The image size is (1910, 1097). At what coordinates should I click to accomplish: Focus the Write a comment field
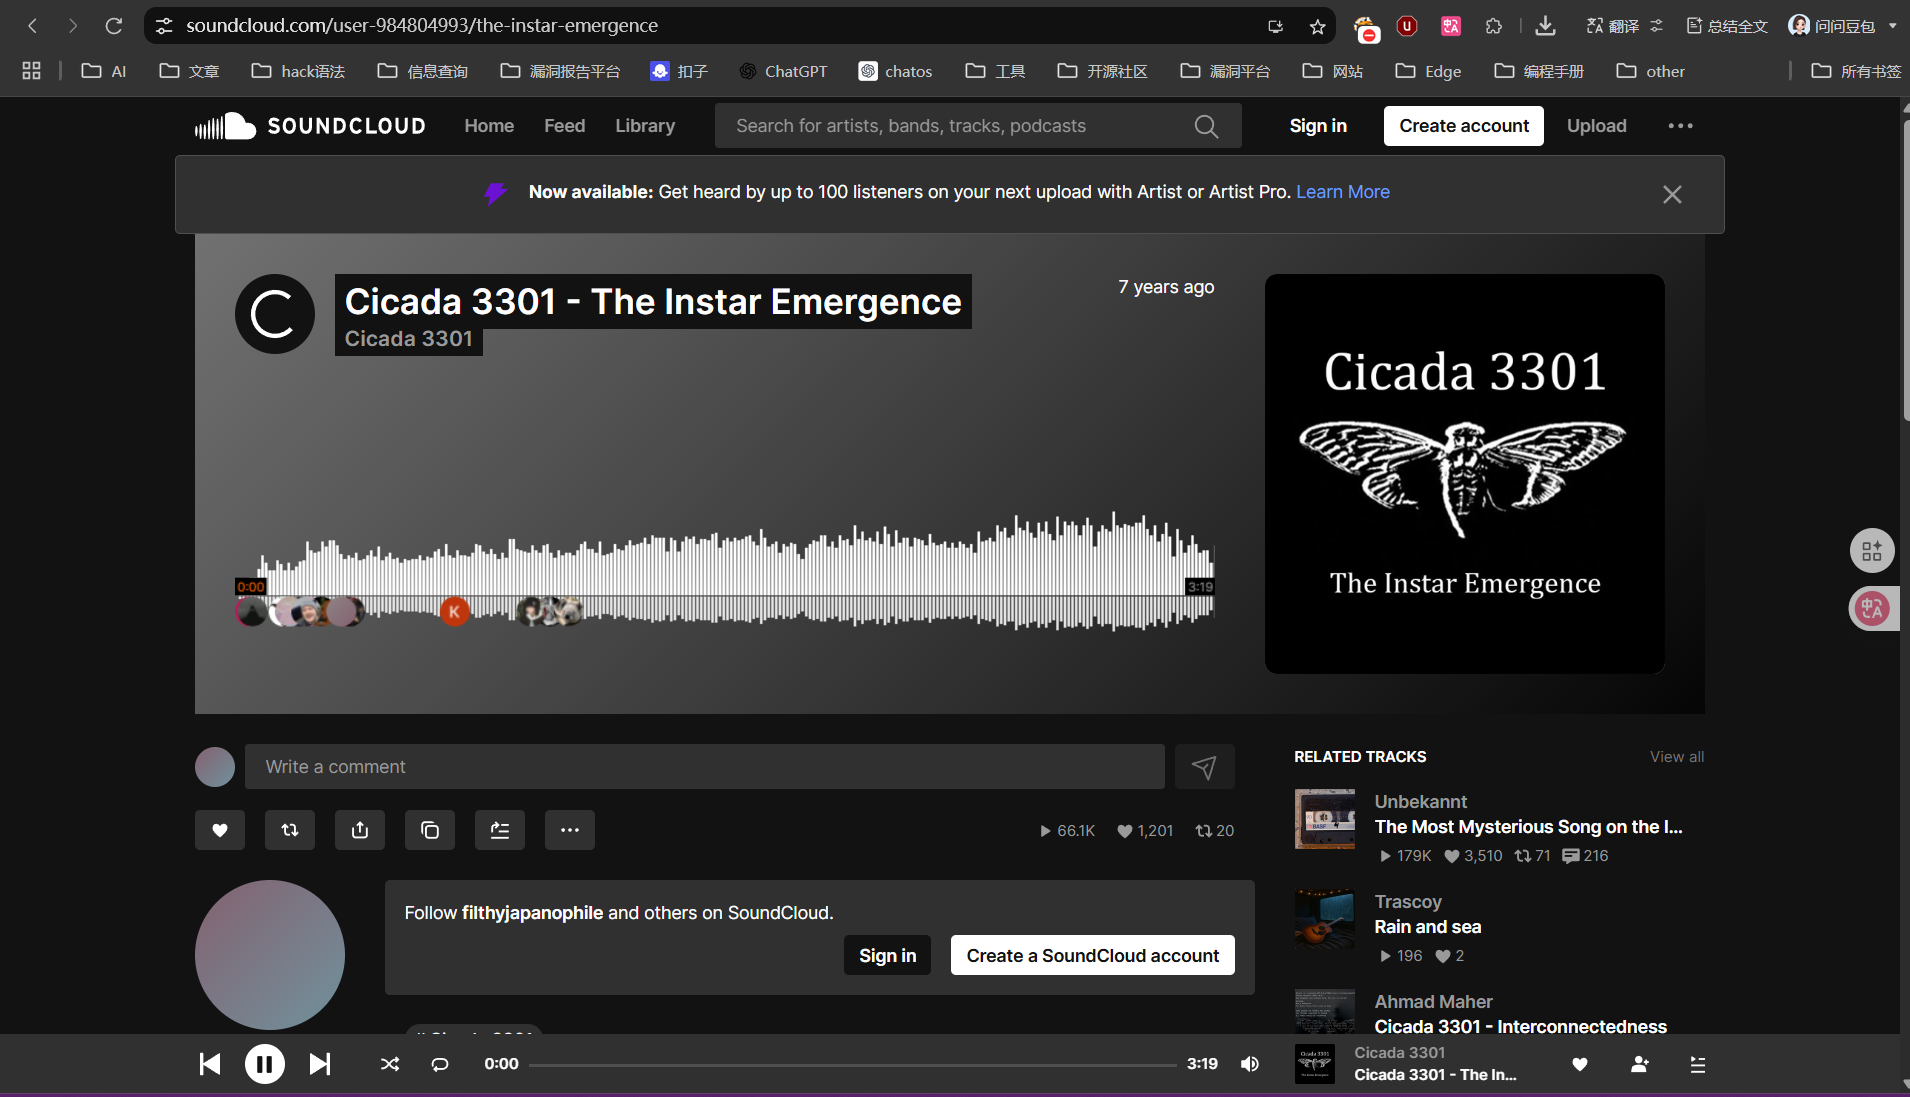pos(704,767)
